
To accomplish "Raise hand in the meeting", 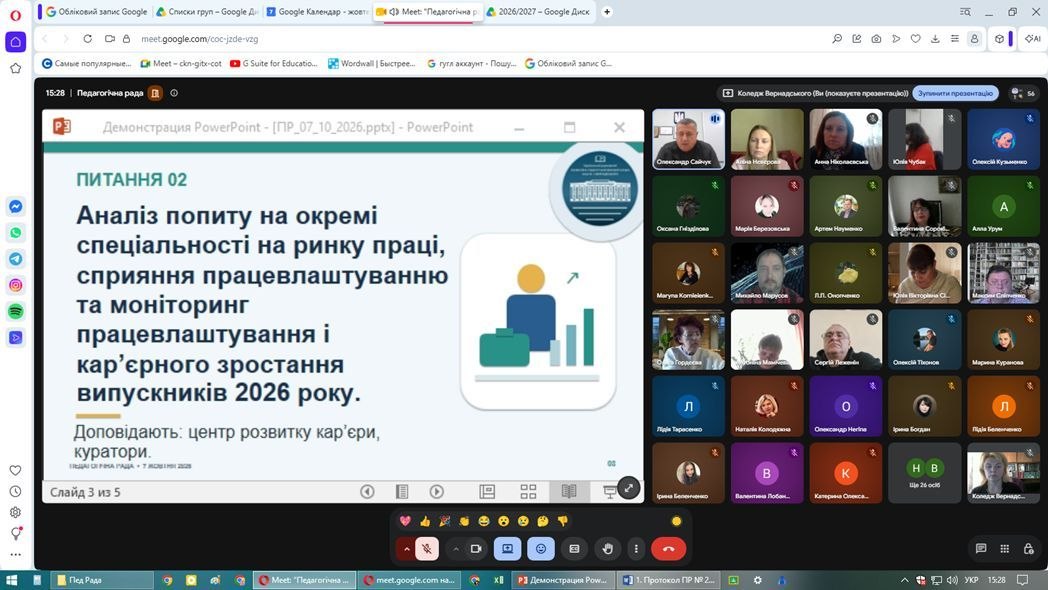I will tap(607, 549).
